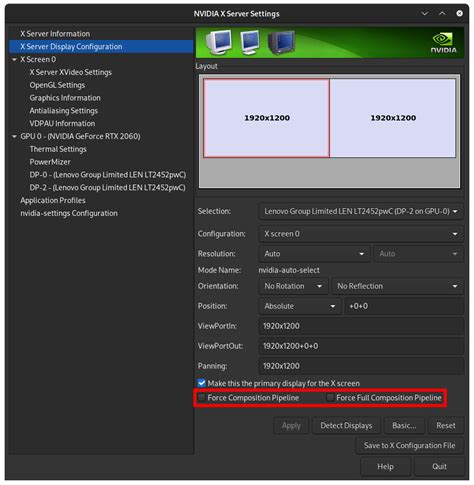Open the Selection display dropdown
474x485 pixels.
[361, 211]
